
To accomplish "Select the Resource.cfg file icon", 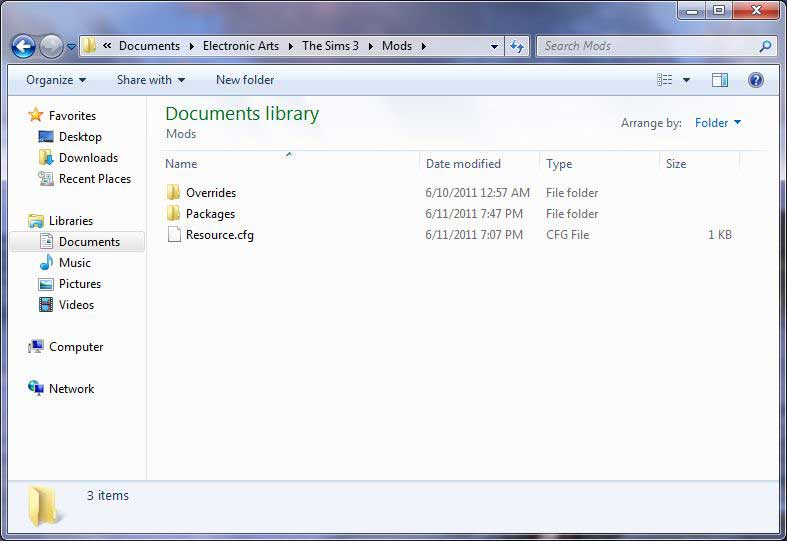I will pyautogui.click(x=174, y=234).
